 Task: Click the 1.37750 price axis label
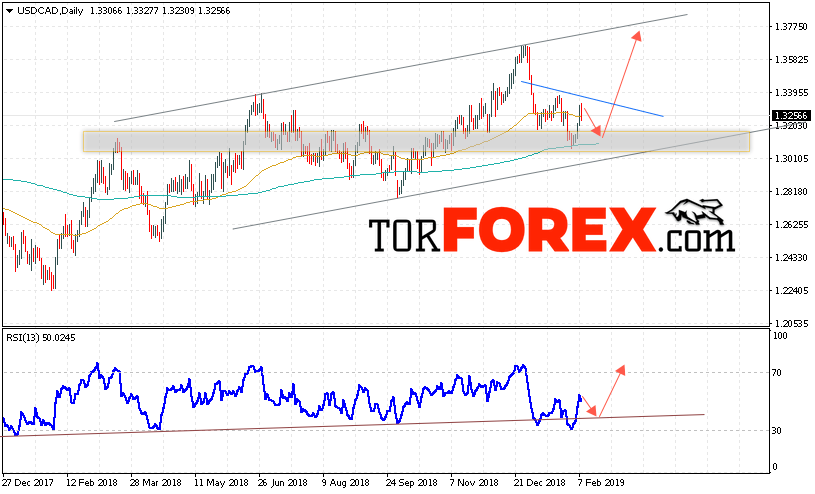[x=791, y=27]
